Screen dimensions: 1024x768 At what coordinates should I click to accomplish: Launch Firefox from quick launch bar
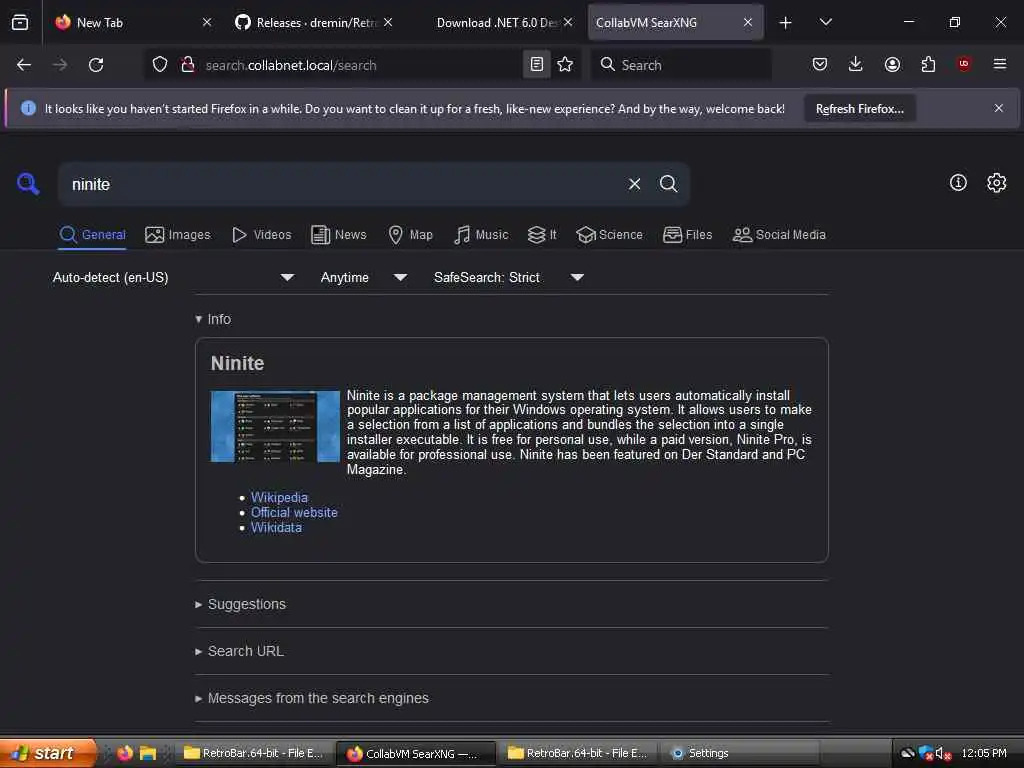125,753
